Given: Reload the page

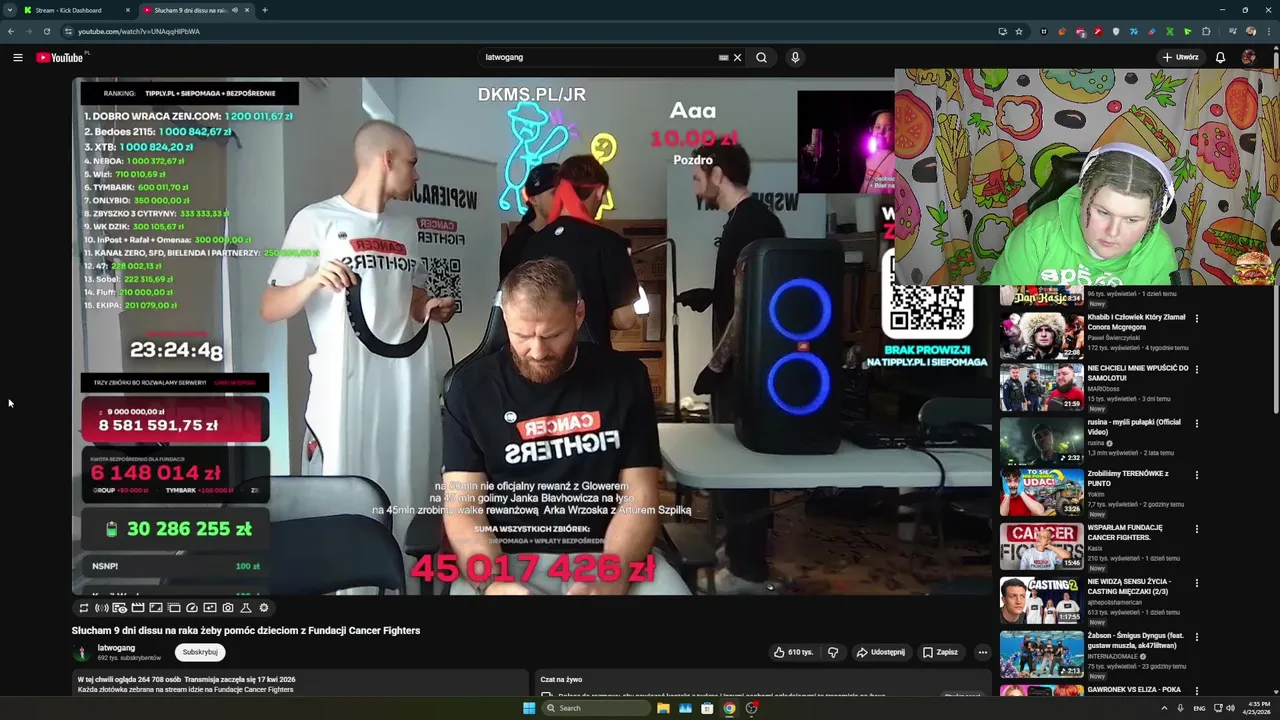Looking at the screenshot, I should [x=46, y=31].
